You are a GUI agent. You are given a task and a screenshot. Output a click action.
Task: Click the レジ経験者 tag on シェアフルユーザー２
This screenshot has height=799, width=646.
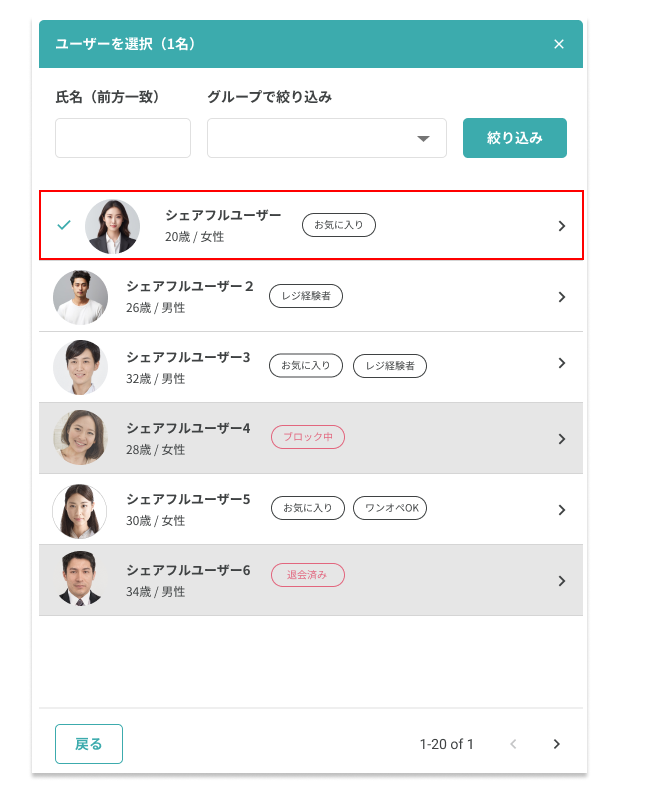[305, 295]
